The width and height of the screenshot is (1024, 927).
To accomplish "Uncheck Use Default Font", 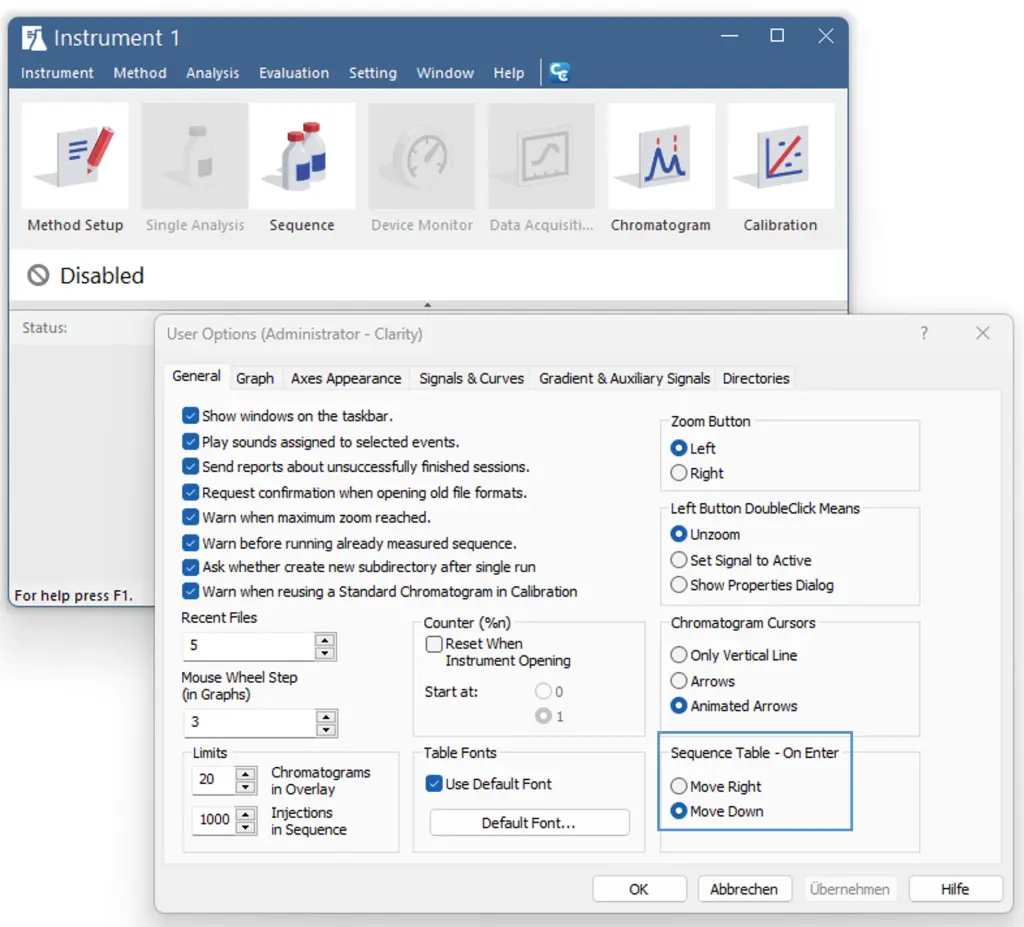I will click(x=434, y=784).
